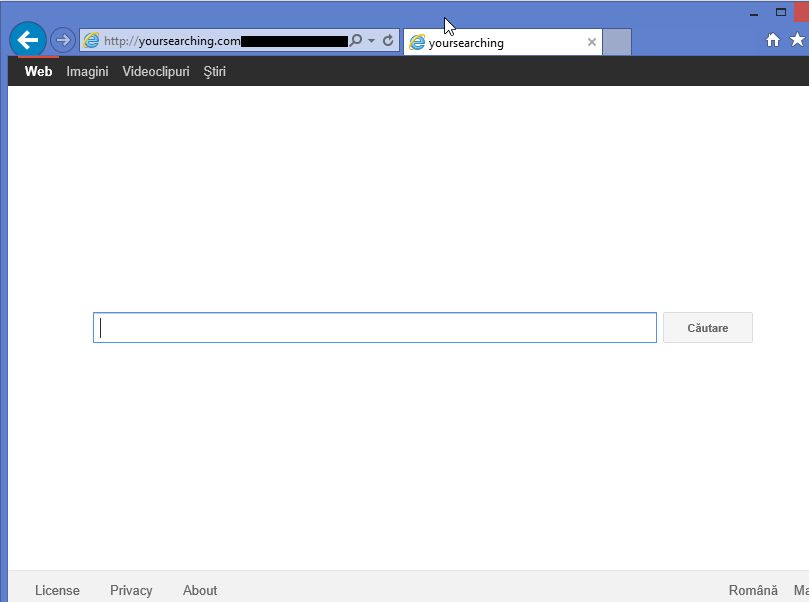The width and height of the screenshot is (809, 602).
Task: Open the Videoclipuri section
Action: pos(155,71)
